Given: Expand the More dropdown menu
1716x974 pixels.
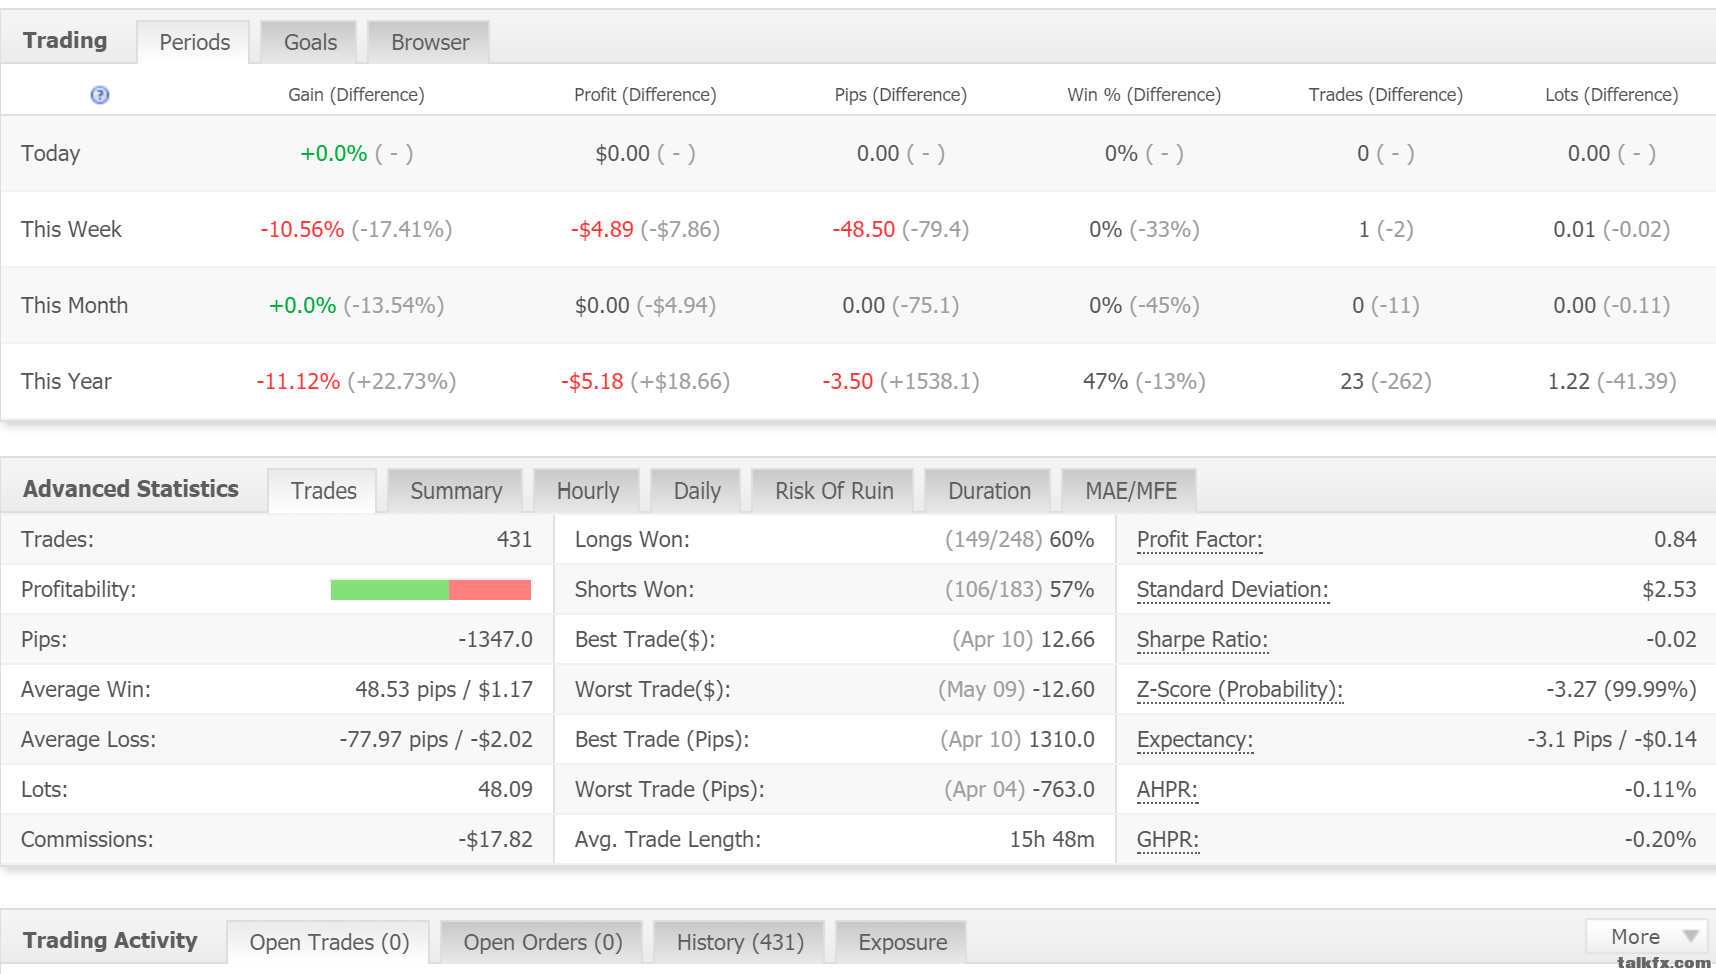Looking at the screenshot, I should click(1647, 937).
